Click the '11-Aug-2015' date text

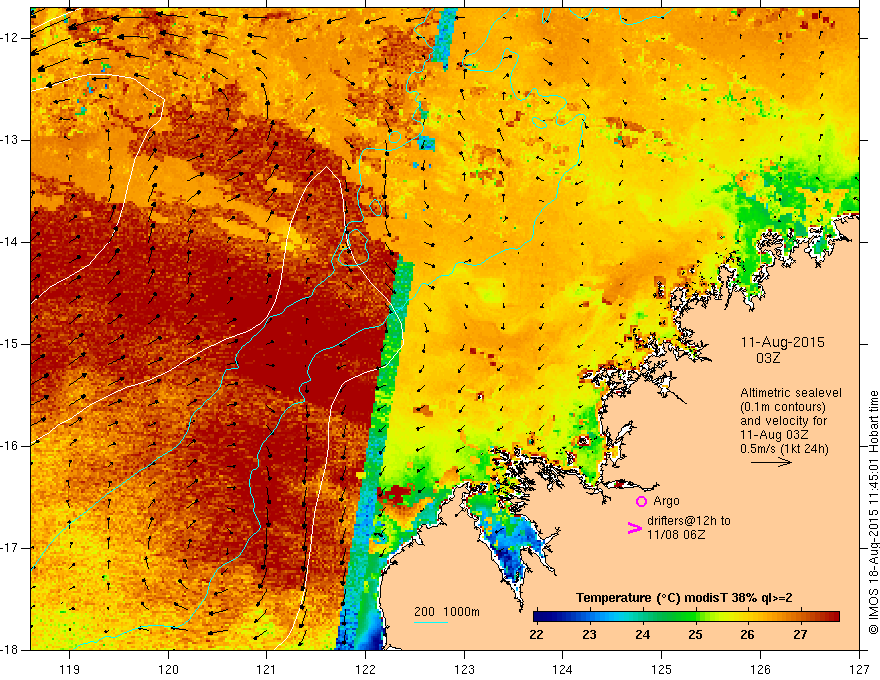click(782, 342)
